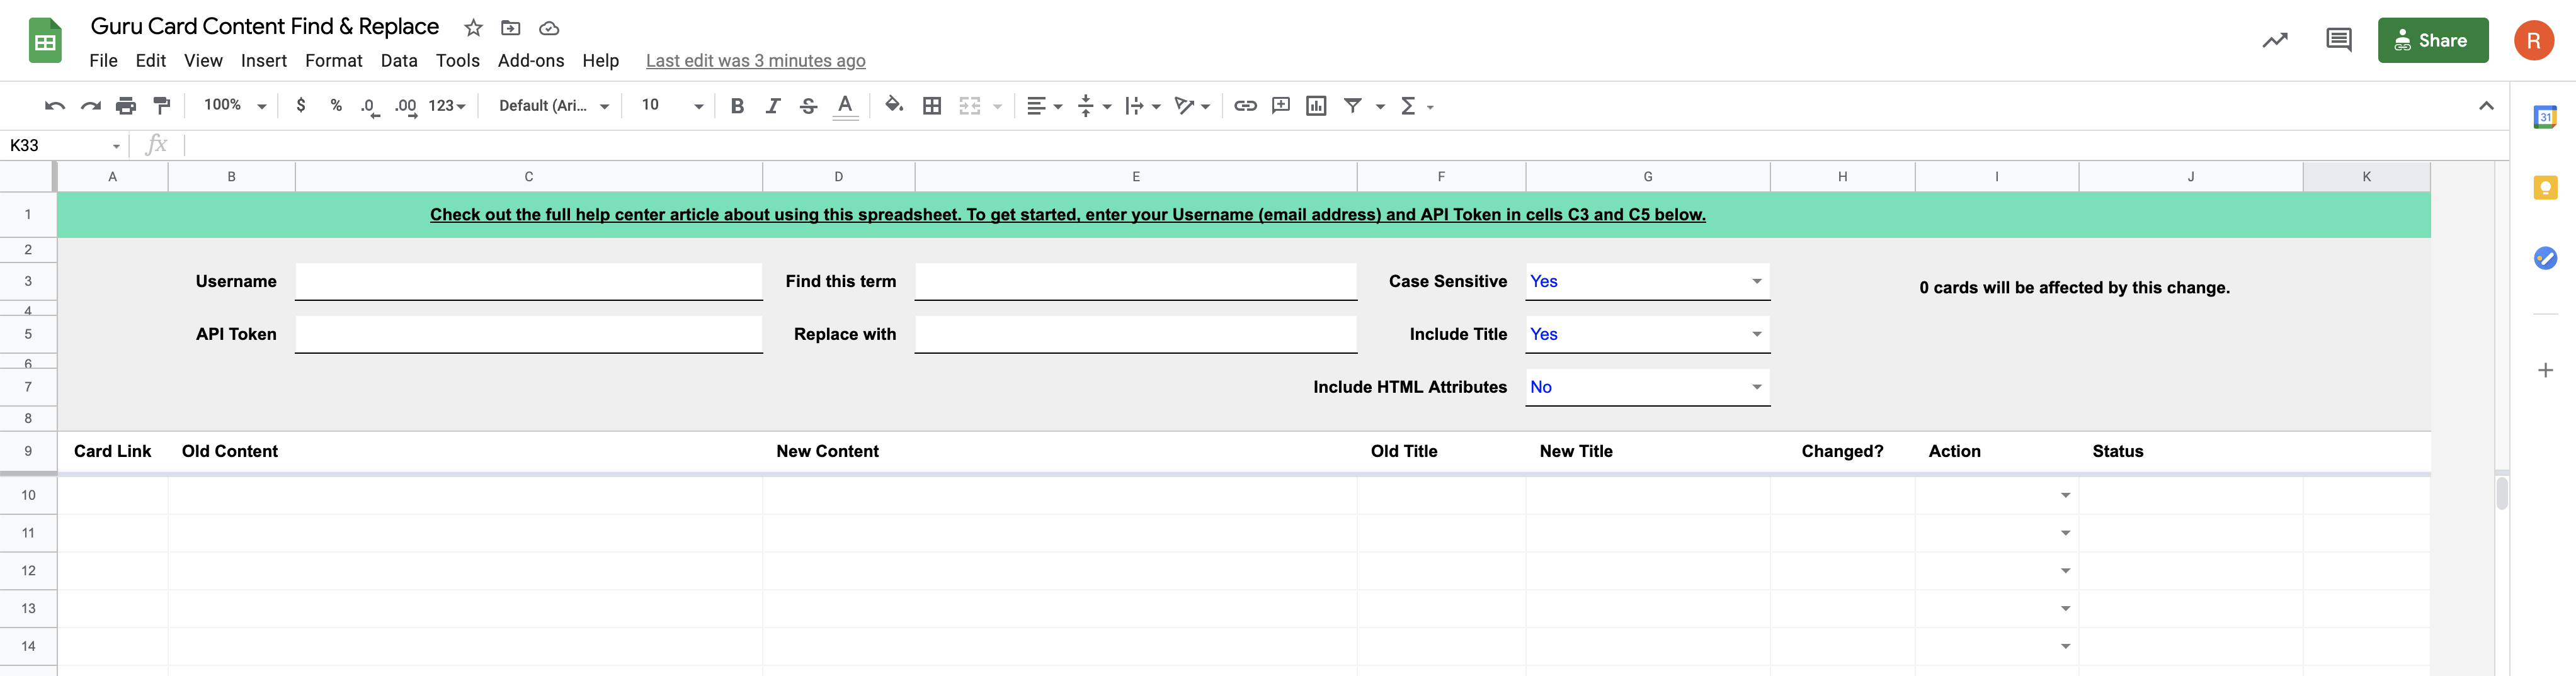Image resolution: width=2576 pixels, height=676 pixels.
Task: Insert a link into the cell
Action: coord(1245,105)
